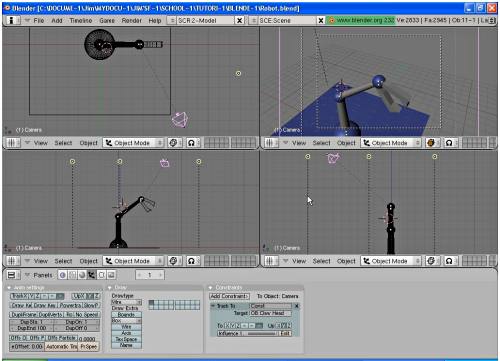Remove the Track To constraint with its X
Screen dimensions: 500x361
coord(296,306)
